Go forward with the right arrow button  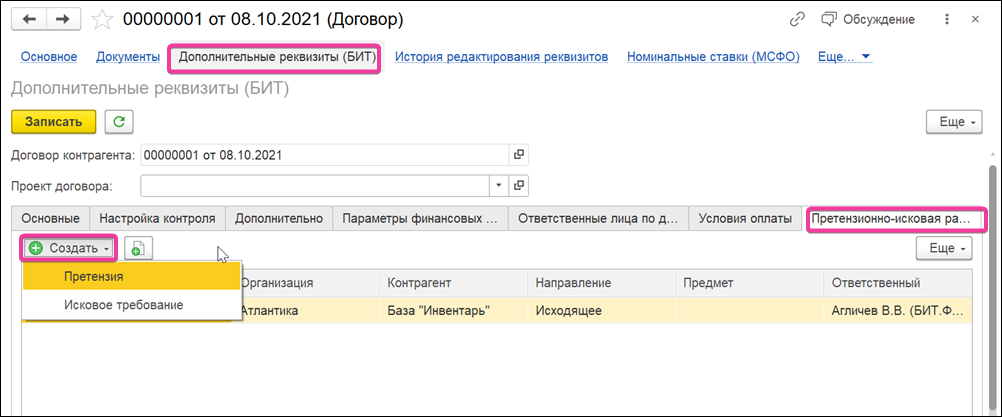coord(61,19)
